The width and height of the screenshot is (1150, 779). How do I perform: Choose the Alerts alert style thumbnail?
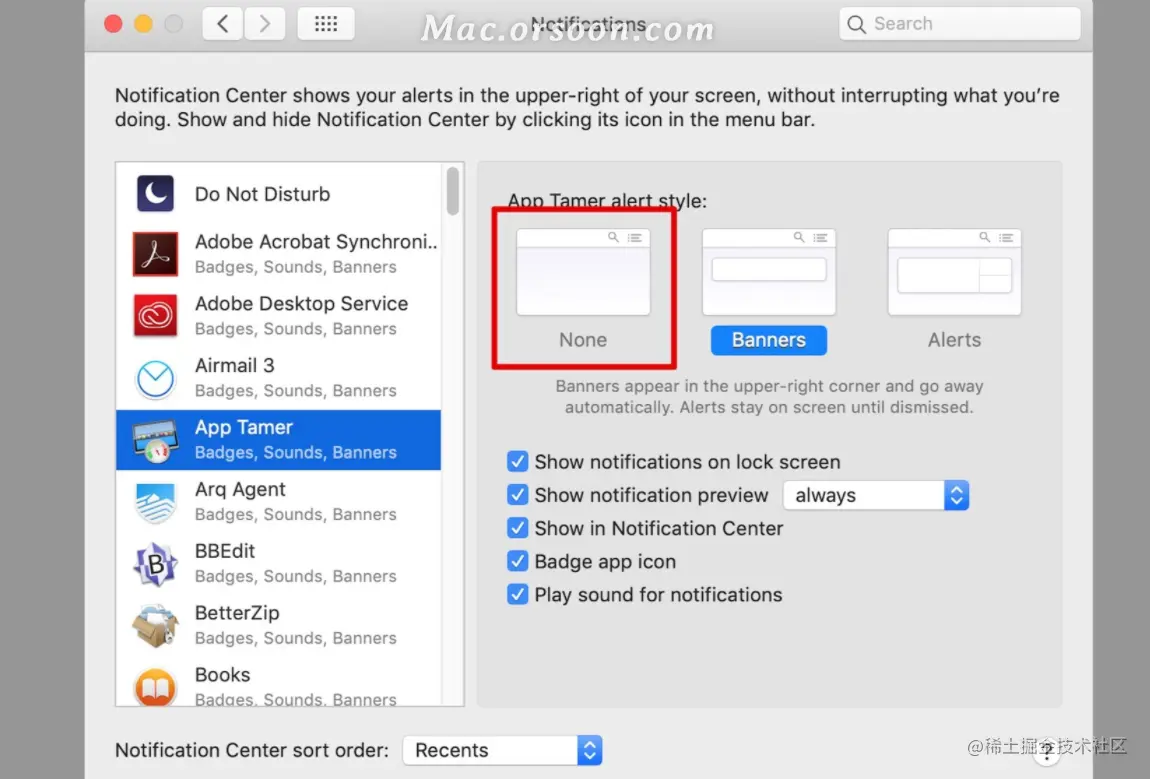pos(954,272)
